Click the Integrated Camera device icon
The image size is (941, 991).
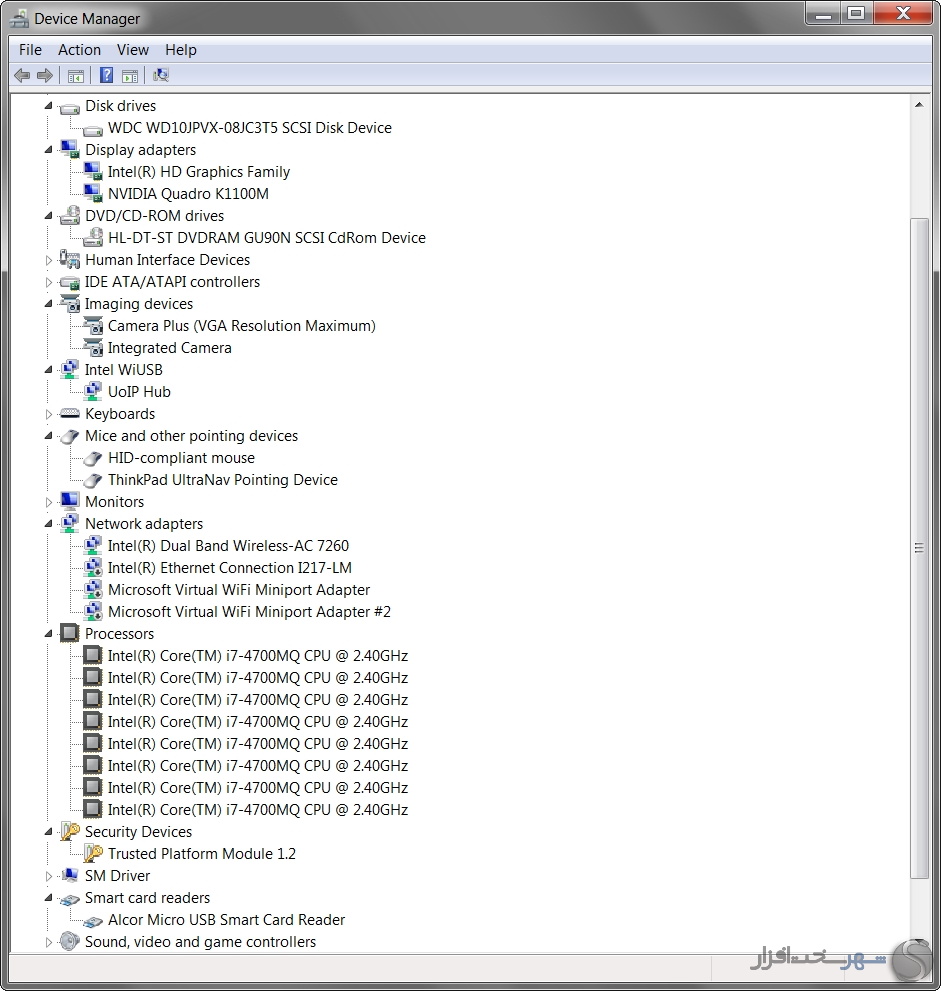click(92, 348)
